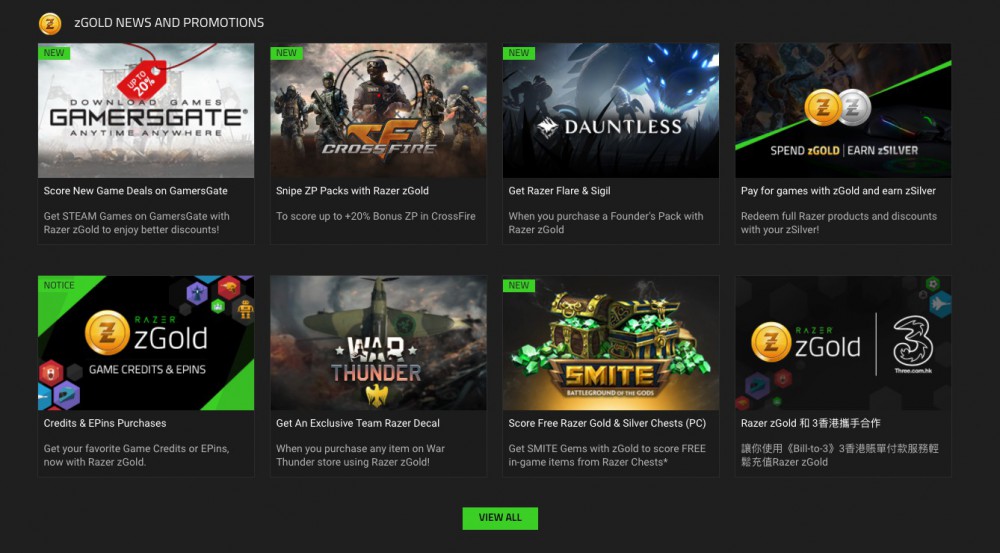Click the zGold coin icon in header
The width and height of the screenshot is (1000, 553).
(x=50, y=23)
